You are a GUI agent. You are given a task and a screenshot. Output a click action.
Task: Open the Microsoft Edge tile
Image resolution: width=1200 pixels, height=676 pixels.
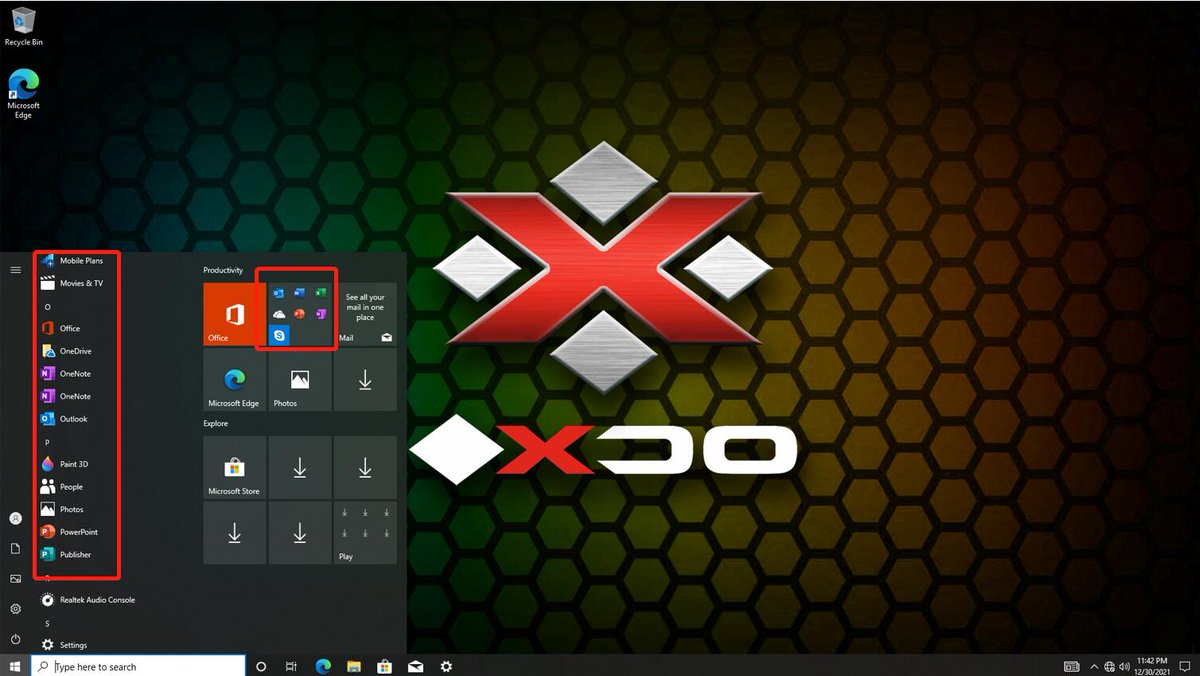point(234,379)
